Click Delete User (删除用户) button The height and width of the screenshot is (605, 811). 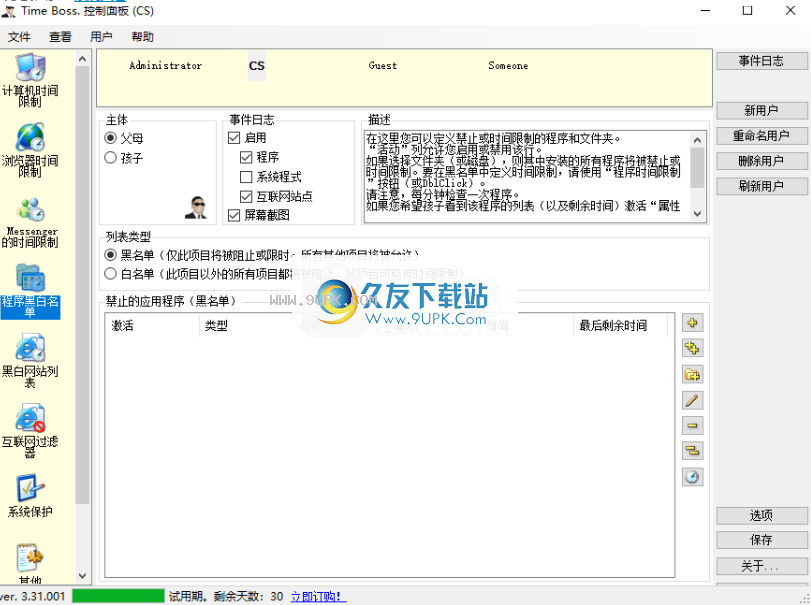761,161
